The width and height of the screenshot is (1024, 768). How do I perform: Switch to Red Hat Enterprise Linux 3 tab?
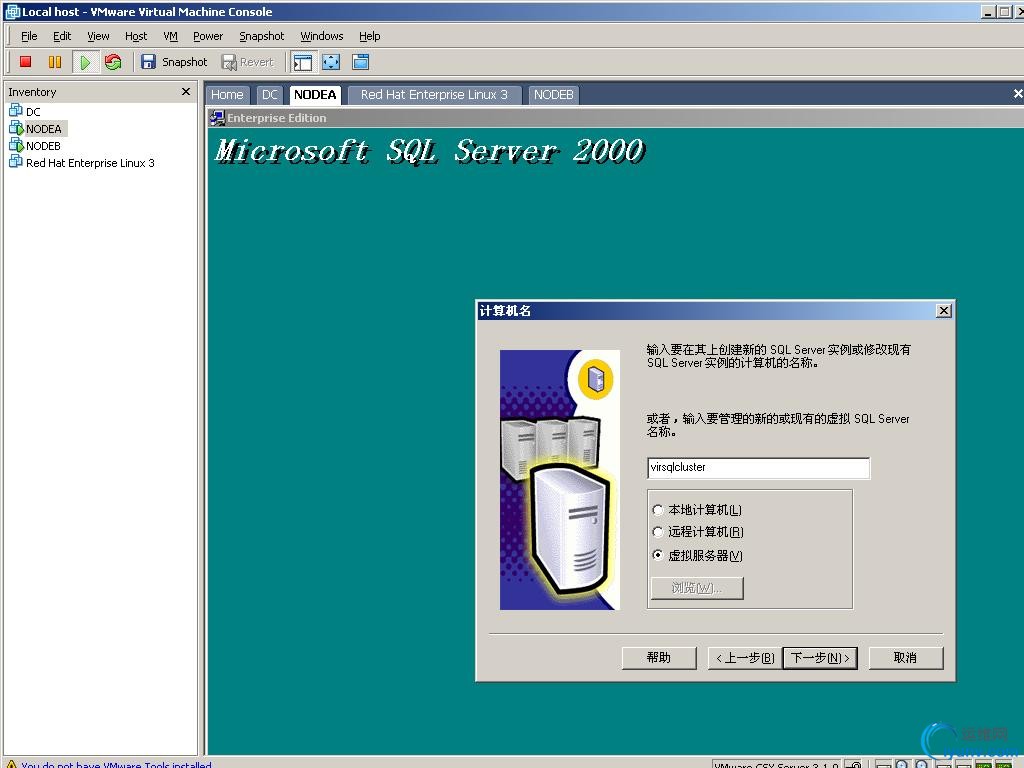[434, 95]
